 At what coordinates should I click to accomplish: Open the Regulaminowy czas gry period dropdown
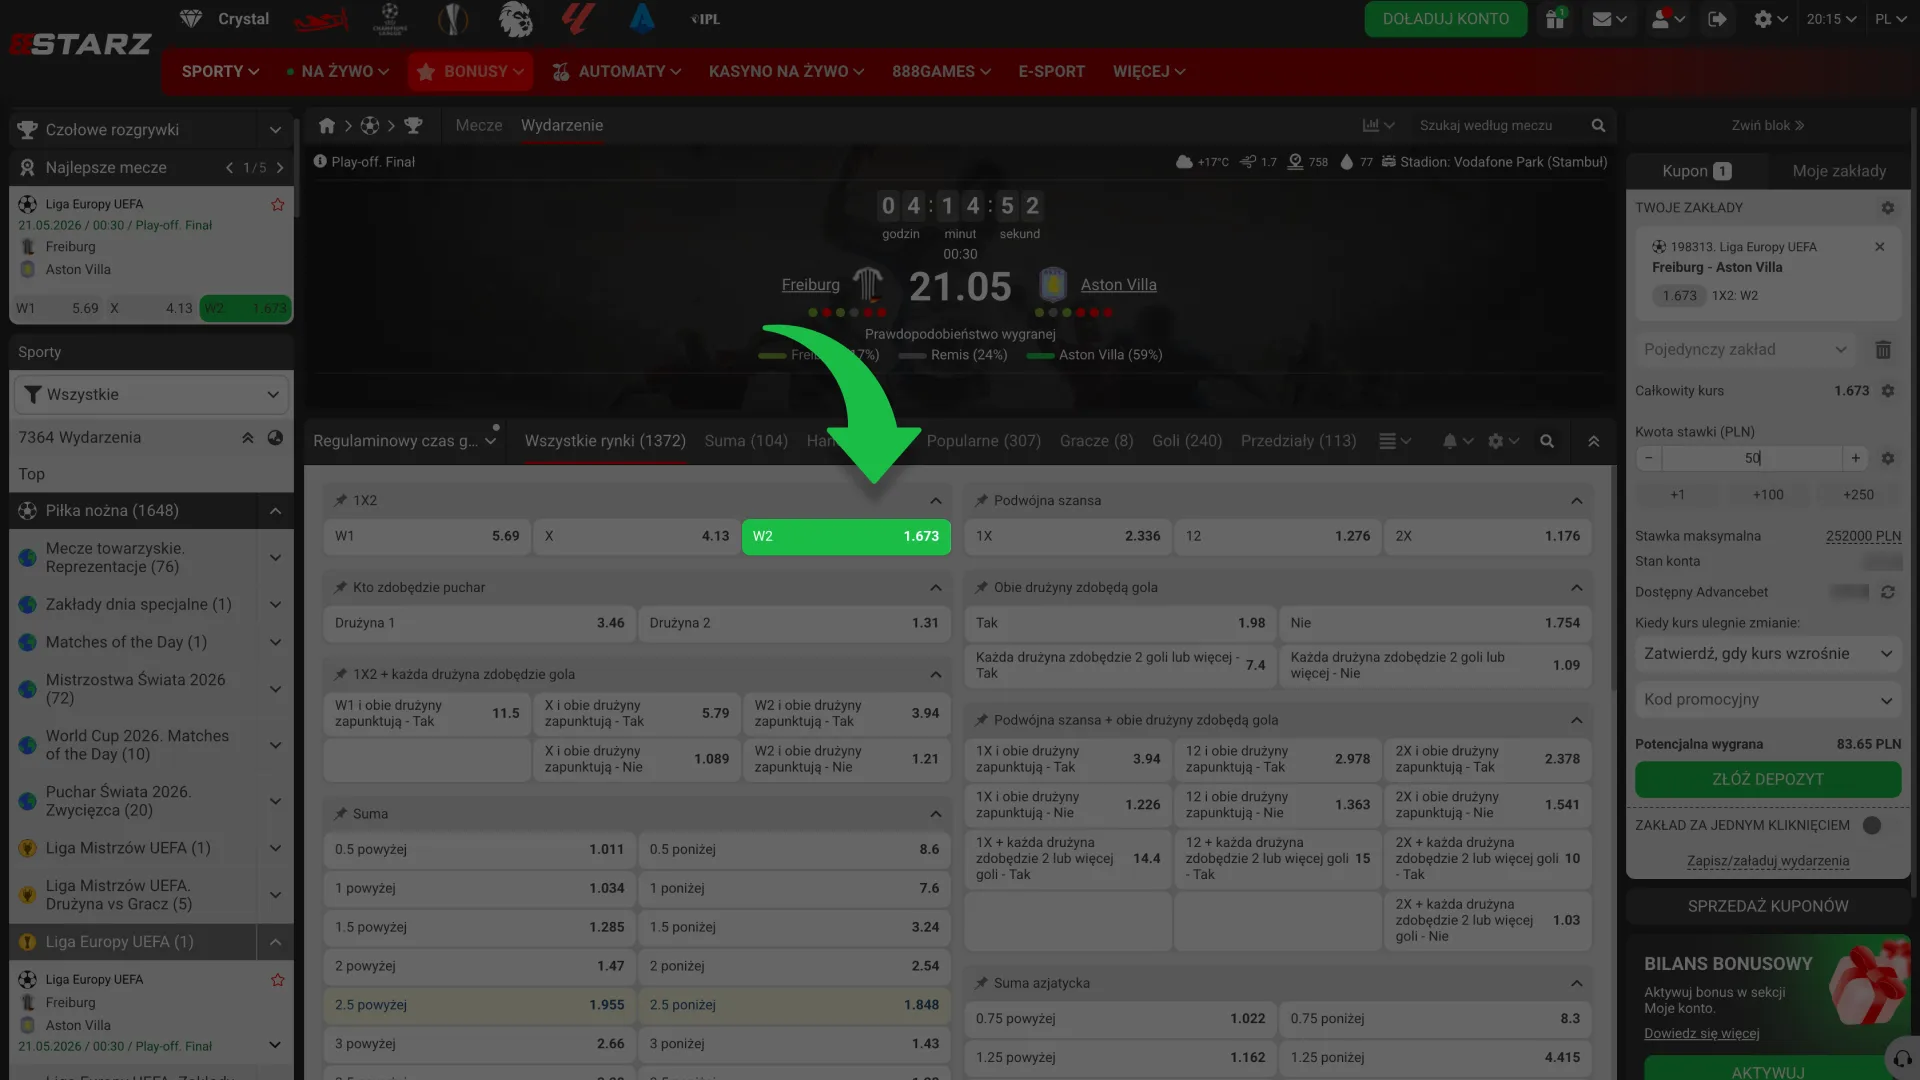tap(405, 441)
